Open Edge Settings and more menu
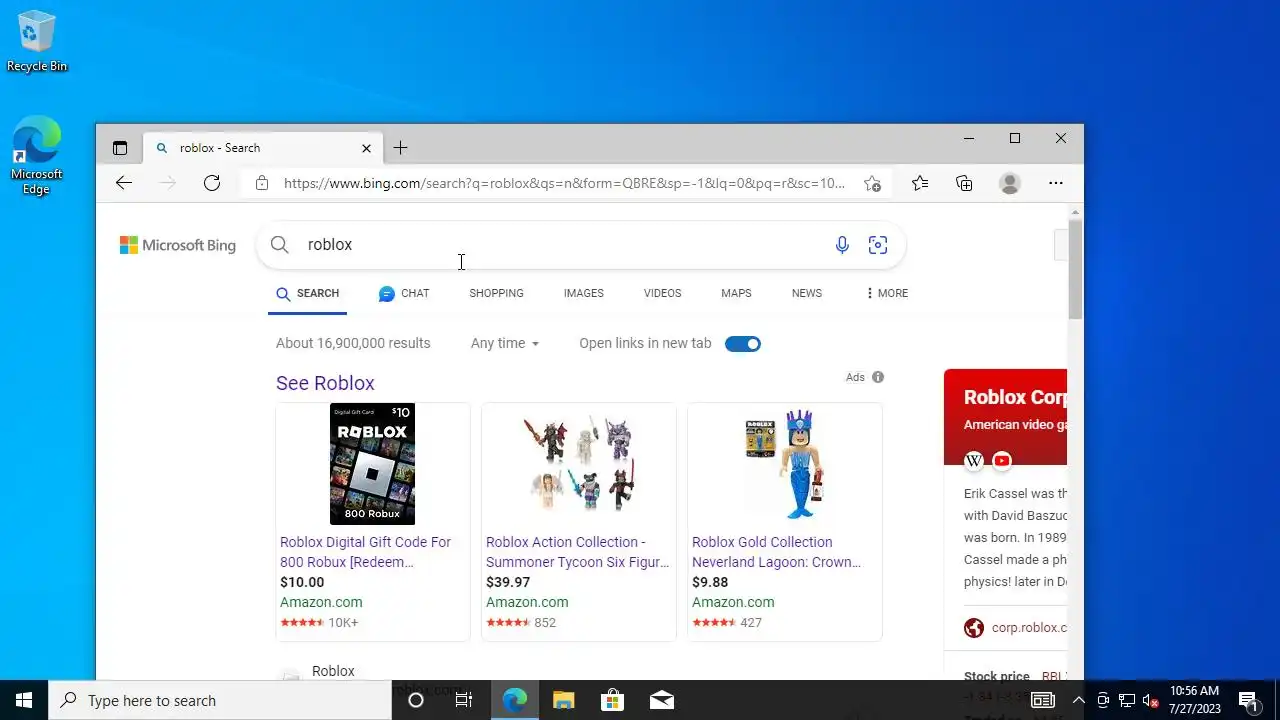Viewport: 1280px width, 720px height. coord(1056,183)
